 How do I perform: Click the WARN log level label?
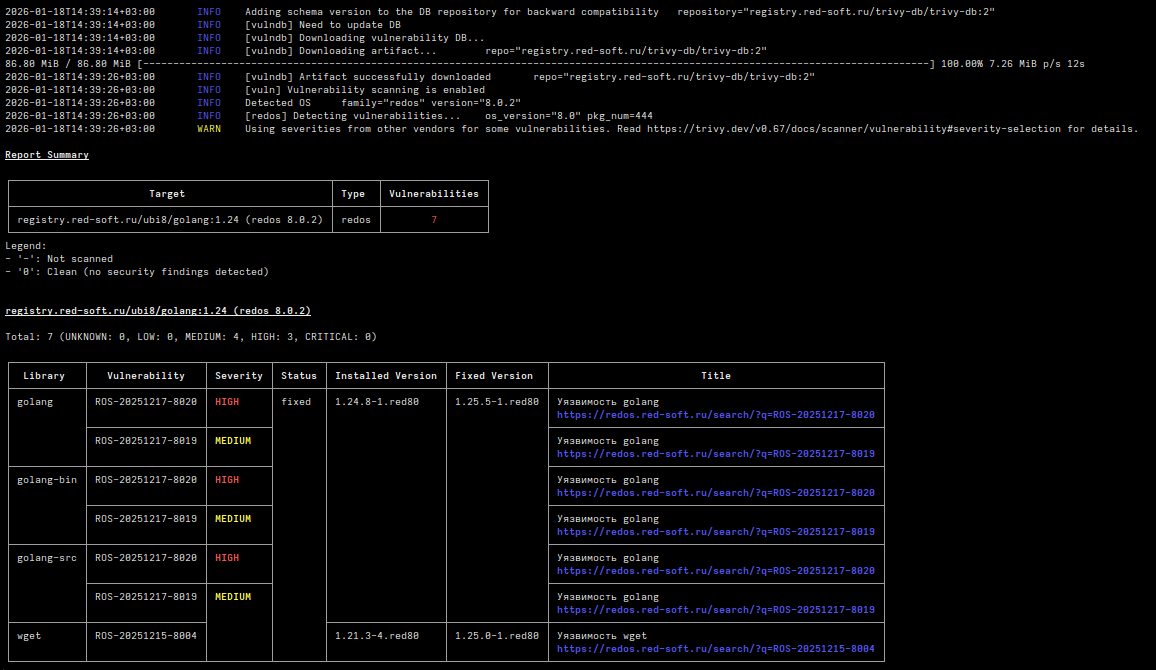209,129
